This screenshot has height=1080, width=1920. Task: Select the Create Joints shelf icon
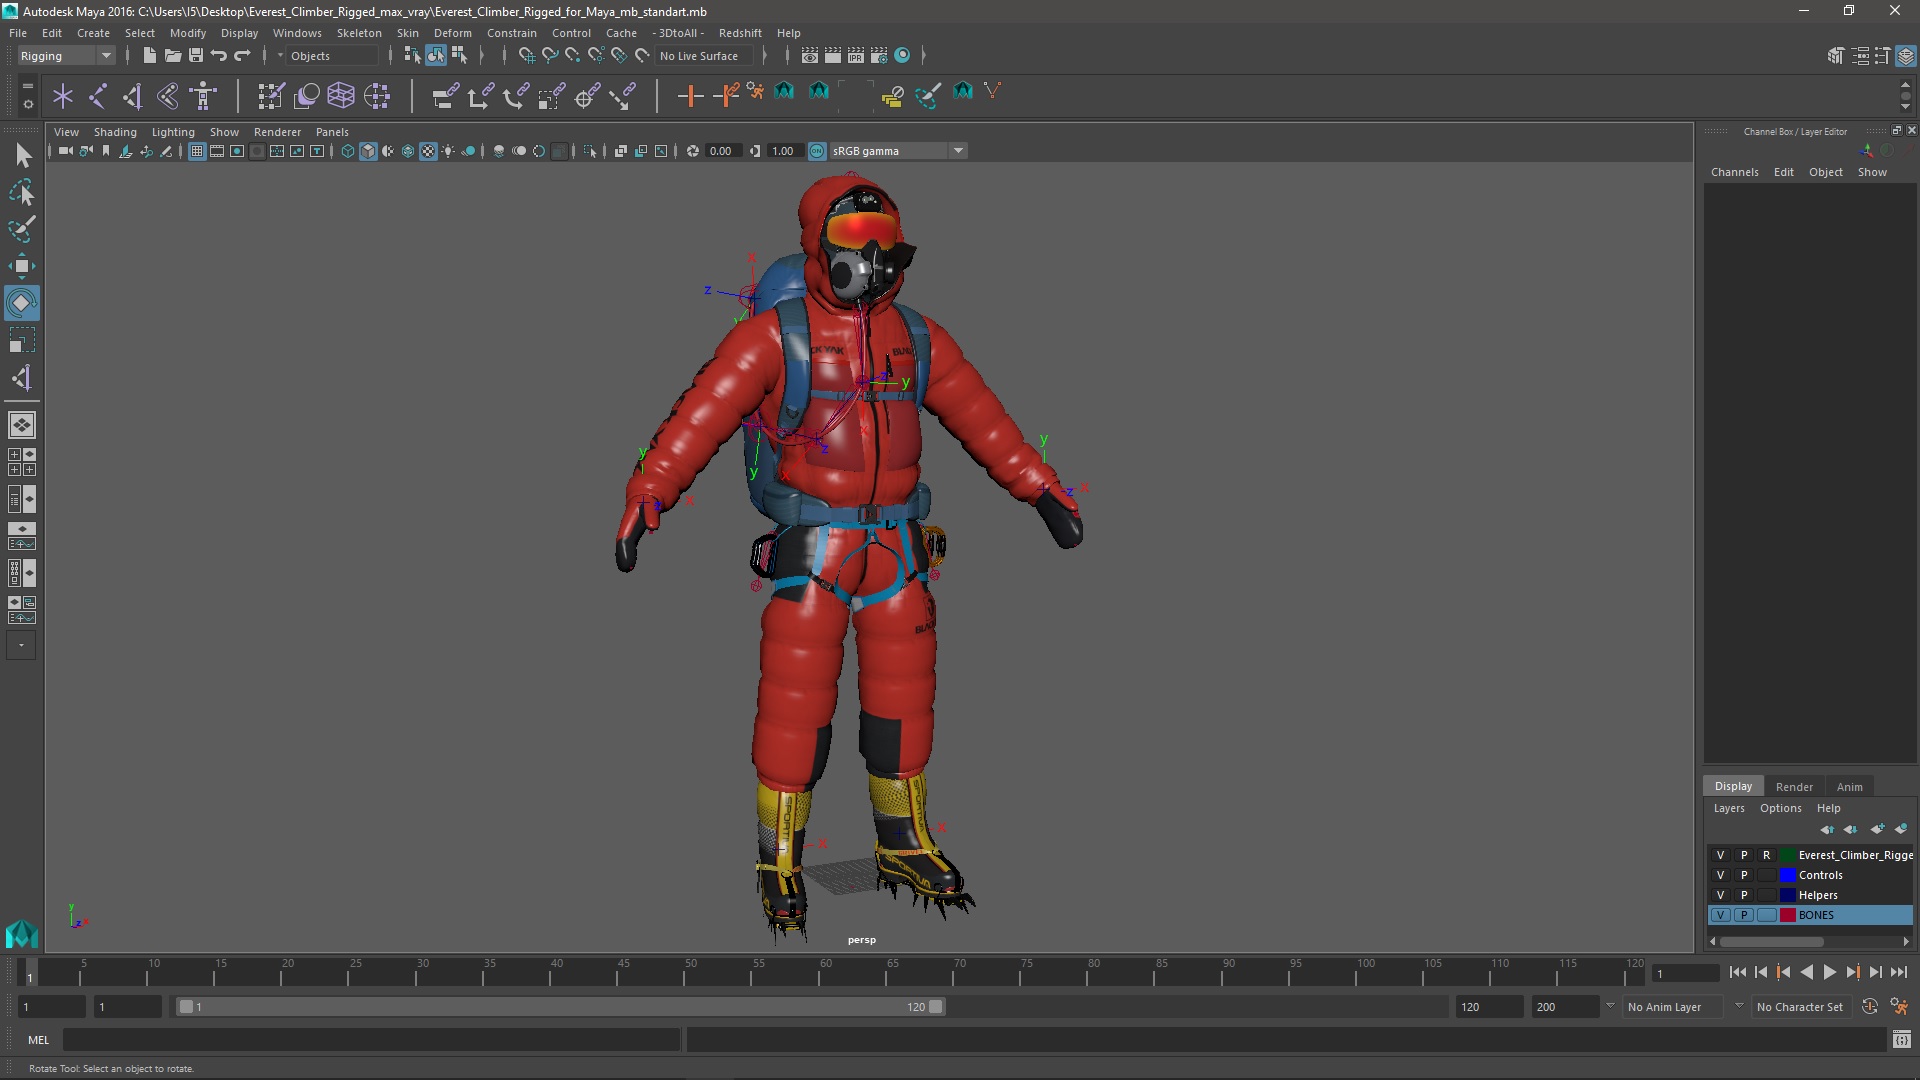pyautogui.click(x=98, y=96)
